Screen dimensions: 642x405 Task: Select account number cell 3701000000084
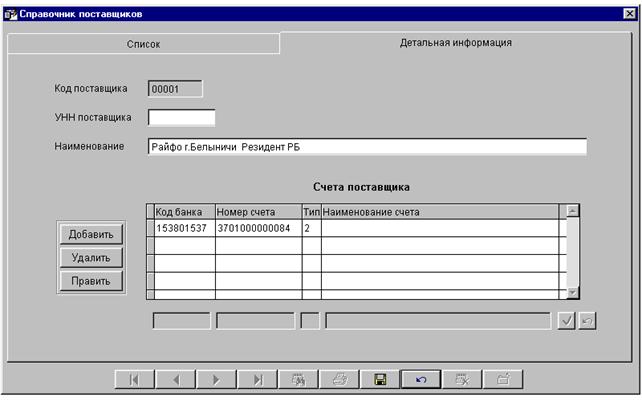tap(259, 228)
